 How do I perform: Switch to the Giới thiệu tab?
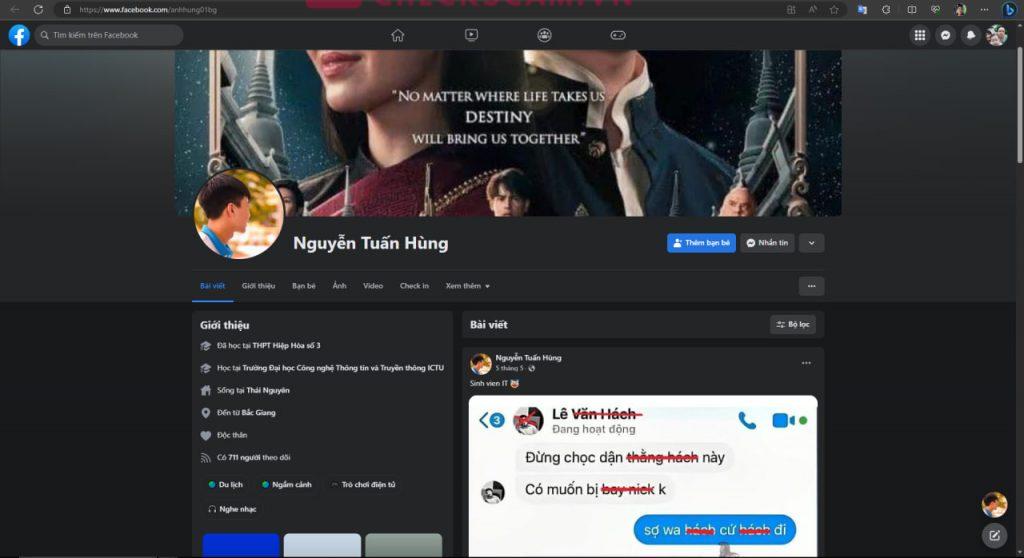pos(258,286)
